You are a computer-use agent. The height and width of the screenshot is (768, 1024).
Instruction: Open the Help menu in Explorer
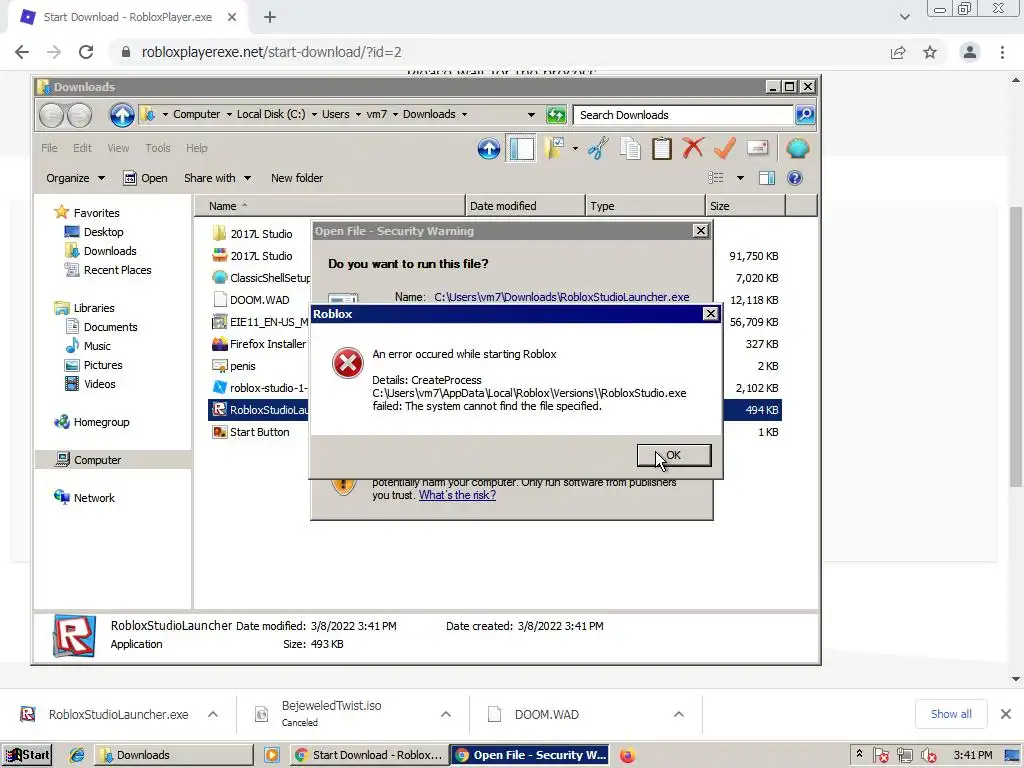(x=196, y=148)
